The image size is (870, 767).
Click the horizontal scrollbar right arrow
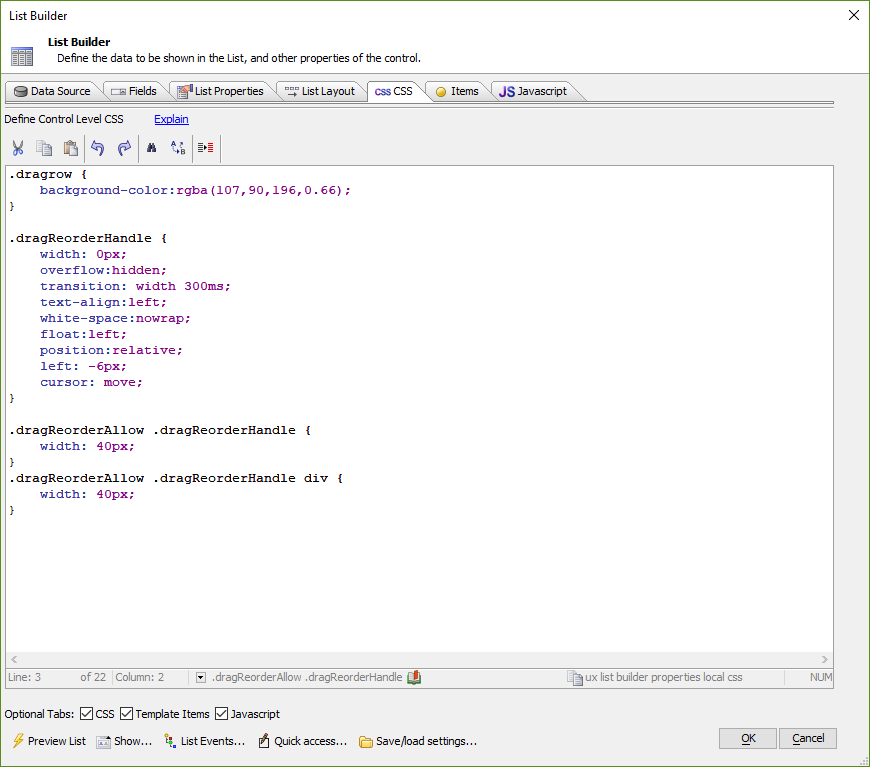tap(825, 659)
